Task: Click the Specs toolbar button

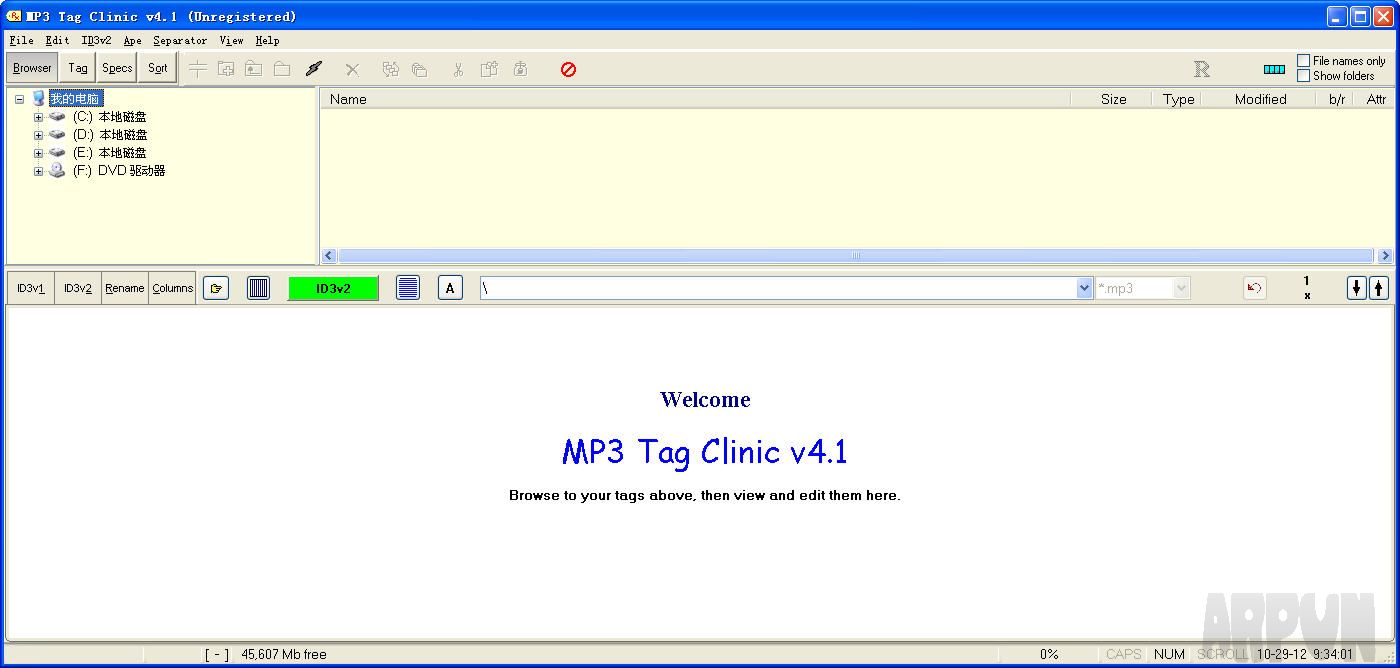Action: pos(117,68)
